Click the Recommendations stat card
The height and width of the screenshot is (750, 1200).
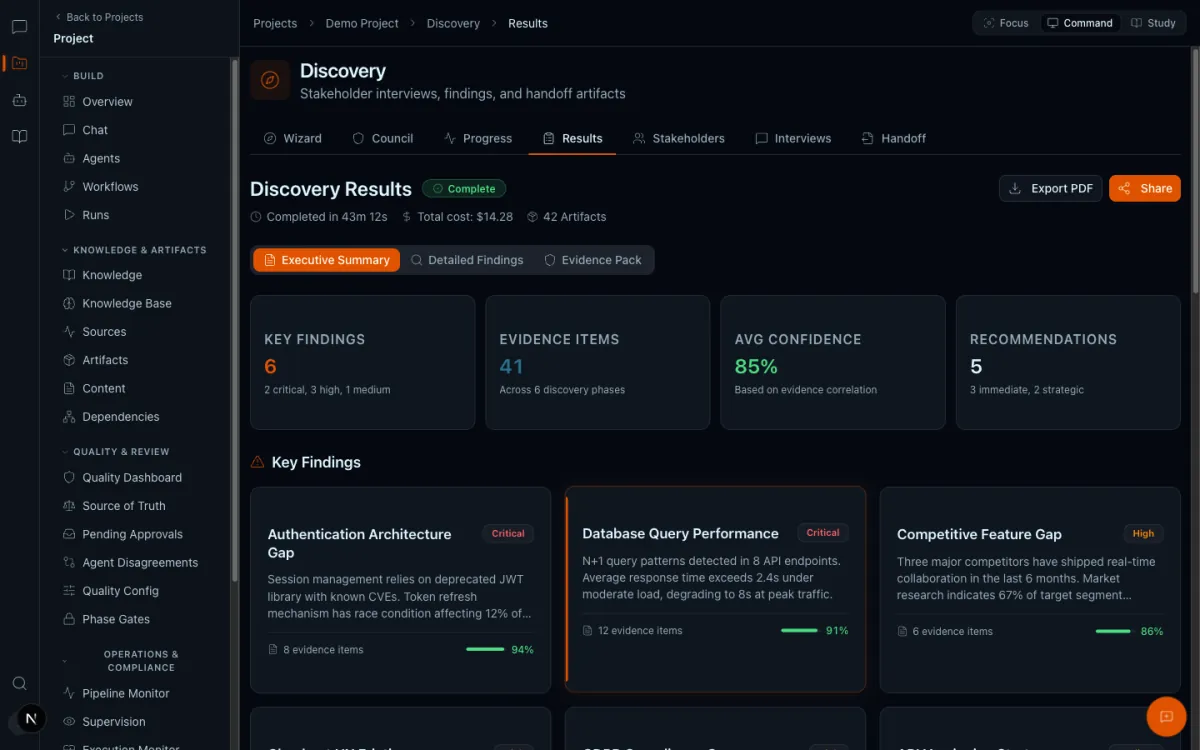(x=1068, y=362)
